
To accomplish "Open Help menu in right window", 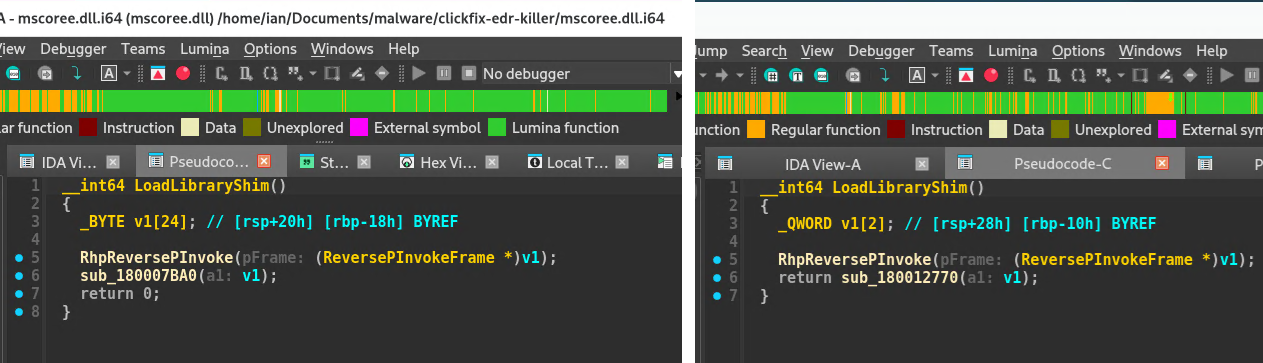I will click(1211, 50).
